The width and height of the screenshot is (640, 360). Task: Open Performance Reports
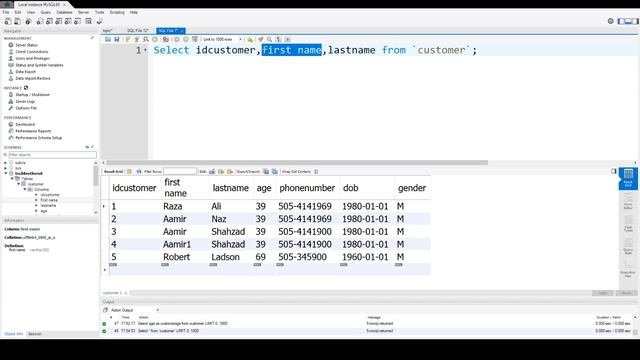click(33, 131)
